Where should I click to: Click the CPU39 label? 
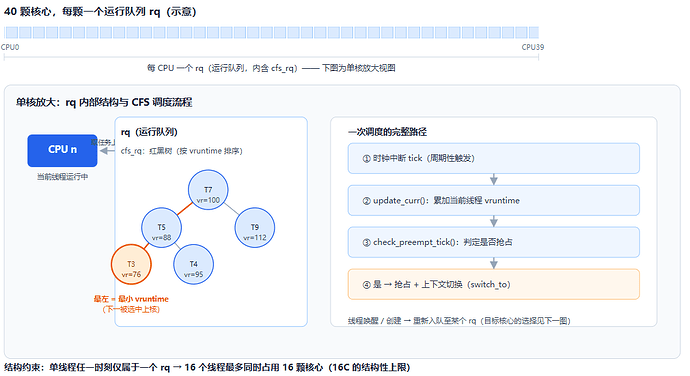click(x=533, y=47)
